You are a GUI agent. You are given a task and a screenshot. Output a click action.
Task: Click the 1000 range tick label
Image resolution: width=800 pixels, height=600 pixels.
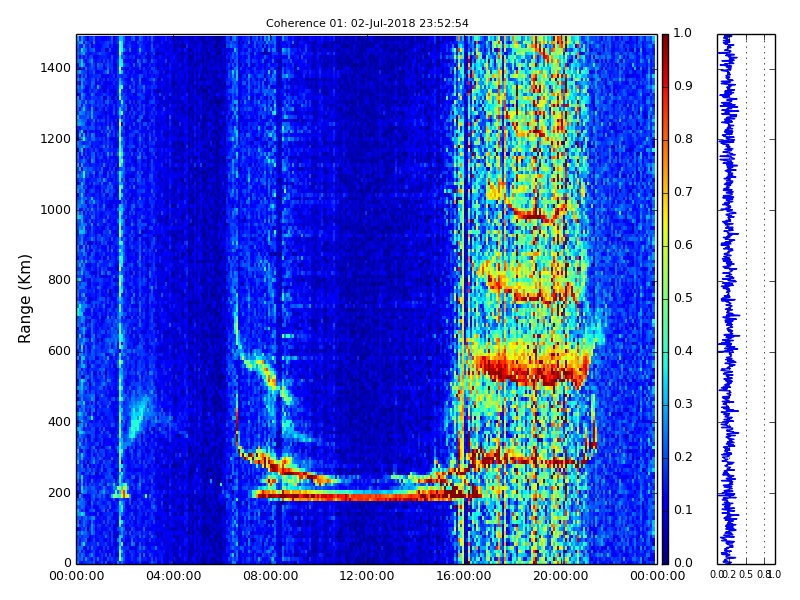(56, 210)
